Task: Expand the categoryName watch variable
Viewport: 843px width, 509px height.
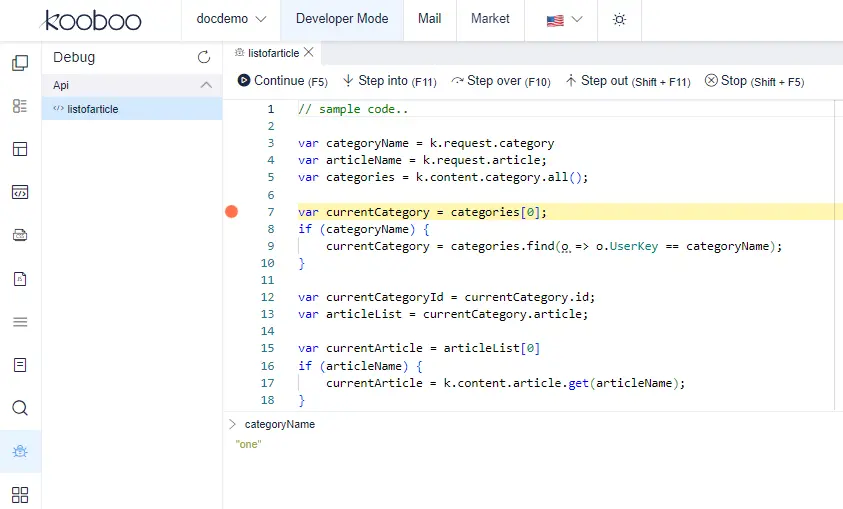Action: [233, 424]
